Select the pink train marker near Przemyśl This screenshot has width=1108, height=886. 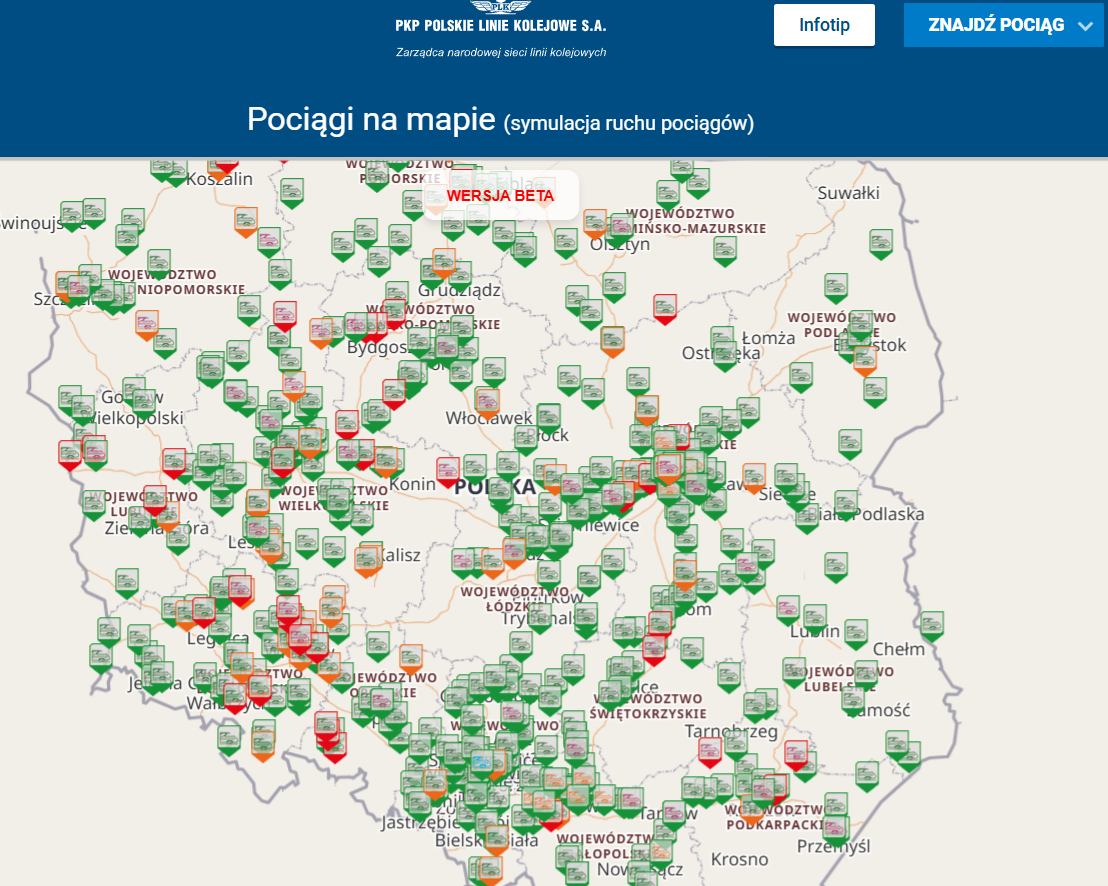[834, 827]
